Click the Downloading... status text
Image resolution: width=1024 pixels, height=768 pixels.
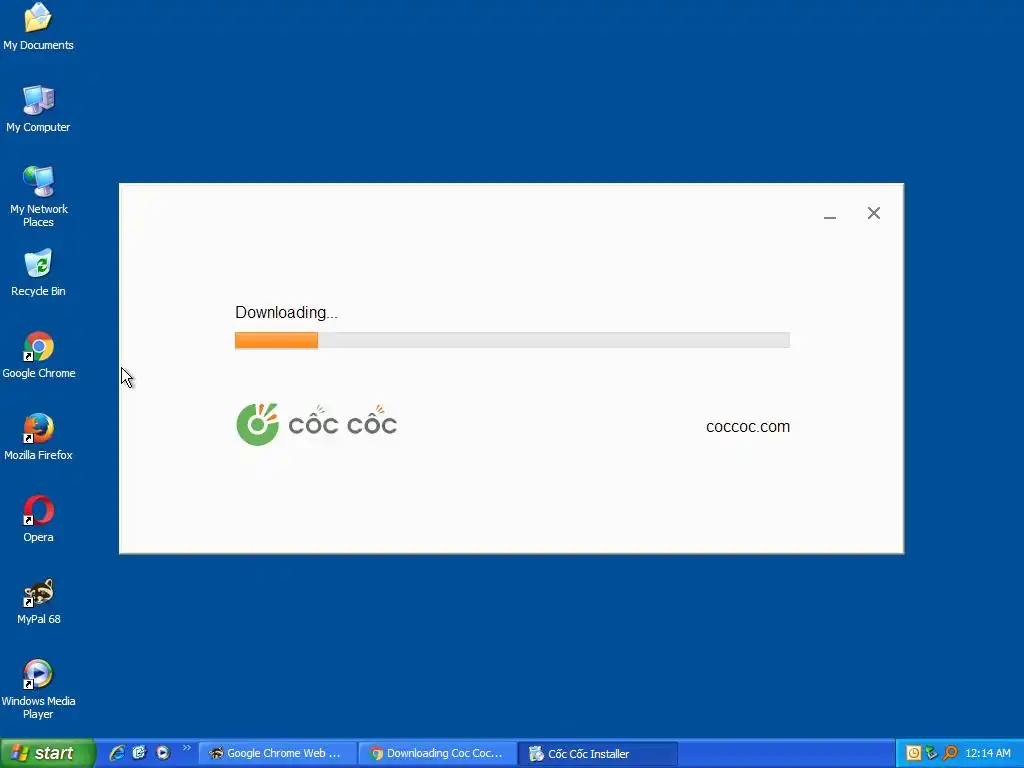286,313
